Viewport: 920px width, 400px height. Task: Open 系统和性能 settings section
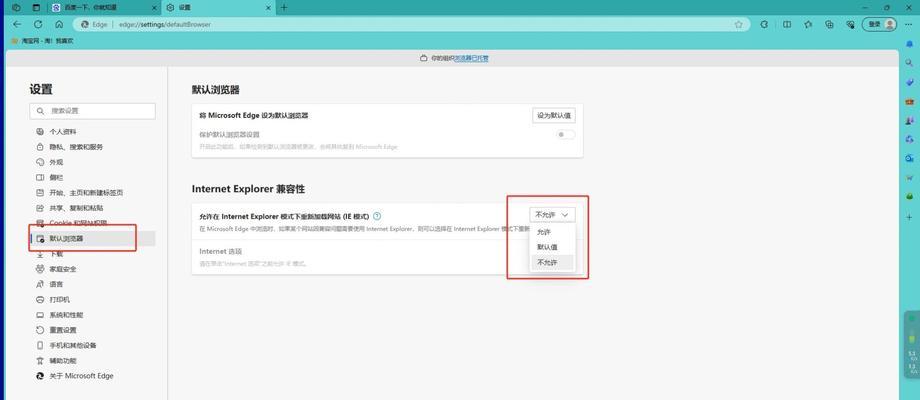[x=93, y=315]
